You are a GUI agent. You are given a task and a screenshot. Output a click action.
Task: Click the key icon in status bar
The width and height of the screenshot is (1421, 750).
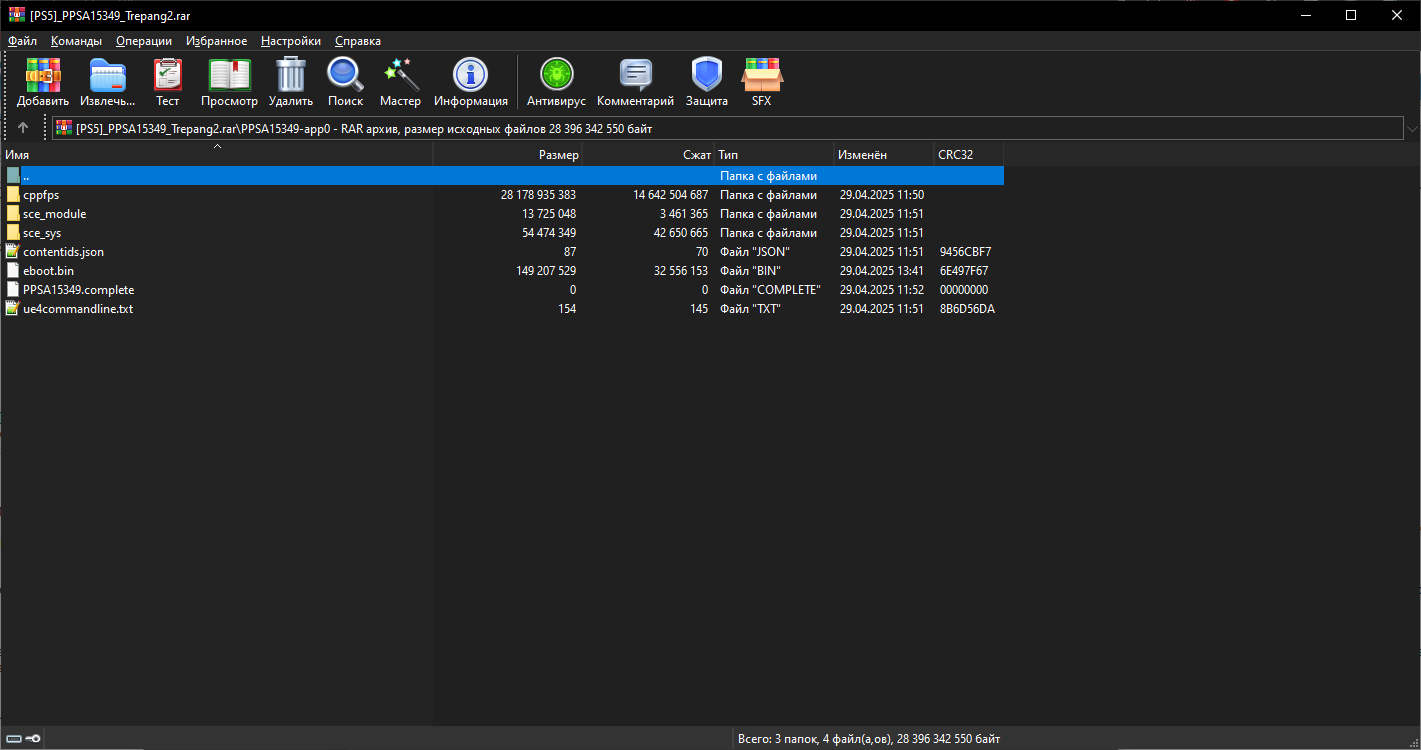pyautogui.click(x=33, y=739)
